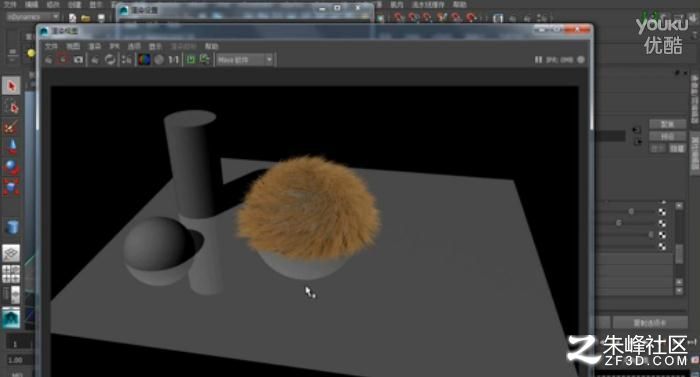Pause IPR tuning with pause button
This screenshot has height=377, width=700.
point(538,59)
